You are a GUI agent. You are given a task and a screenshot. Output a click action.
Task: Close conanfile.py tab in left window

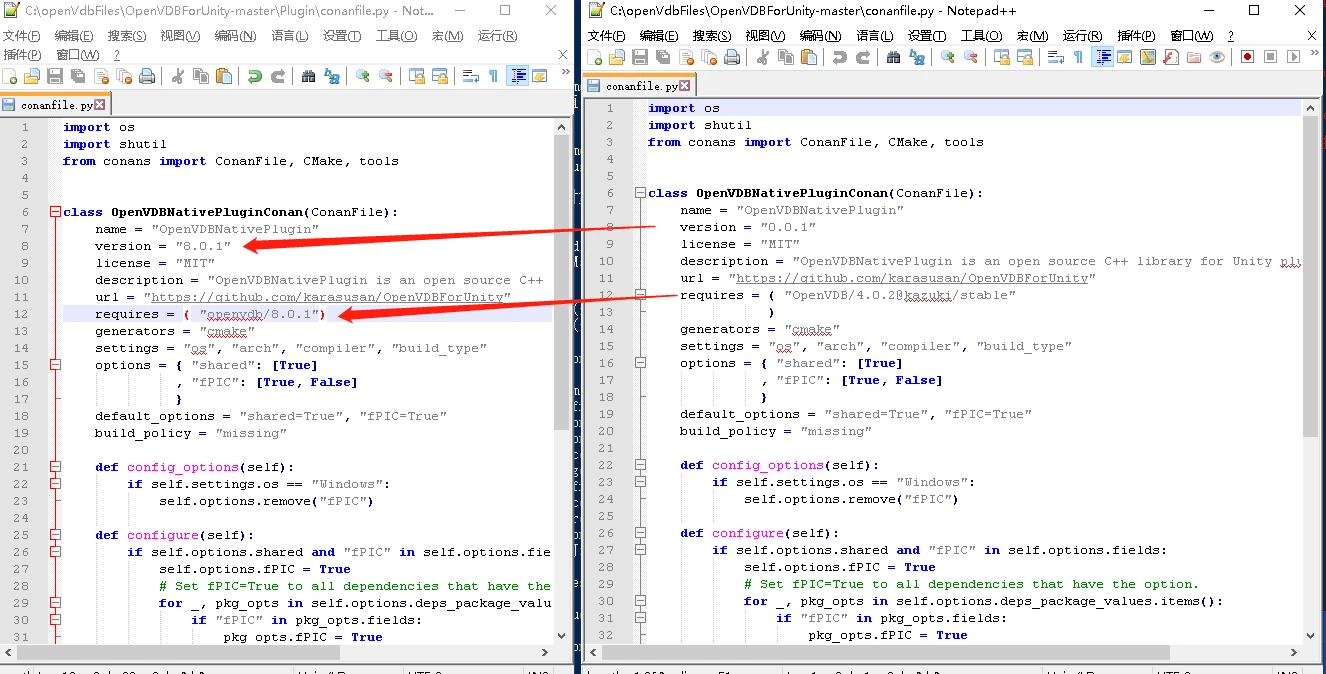tap(99, 104)
